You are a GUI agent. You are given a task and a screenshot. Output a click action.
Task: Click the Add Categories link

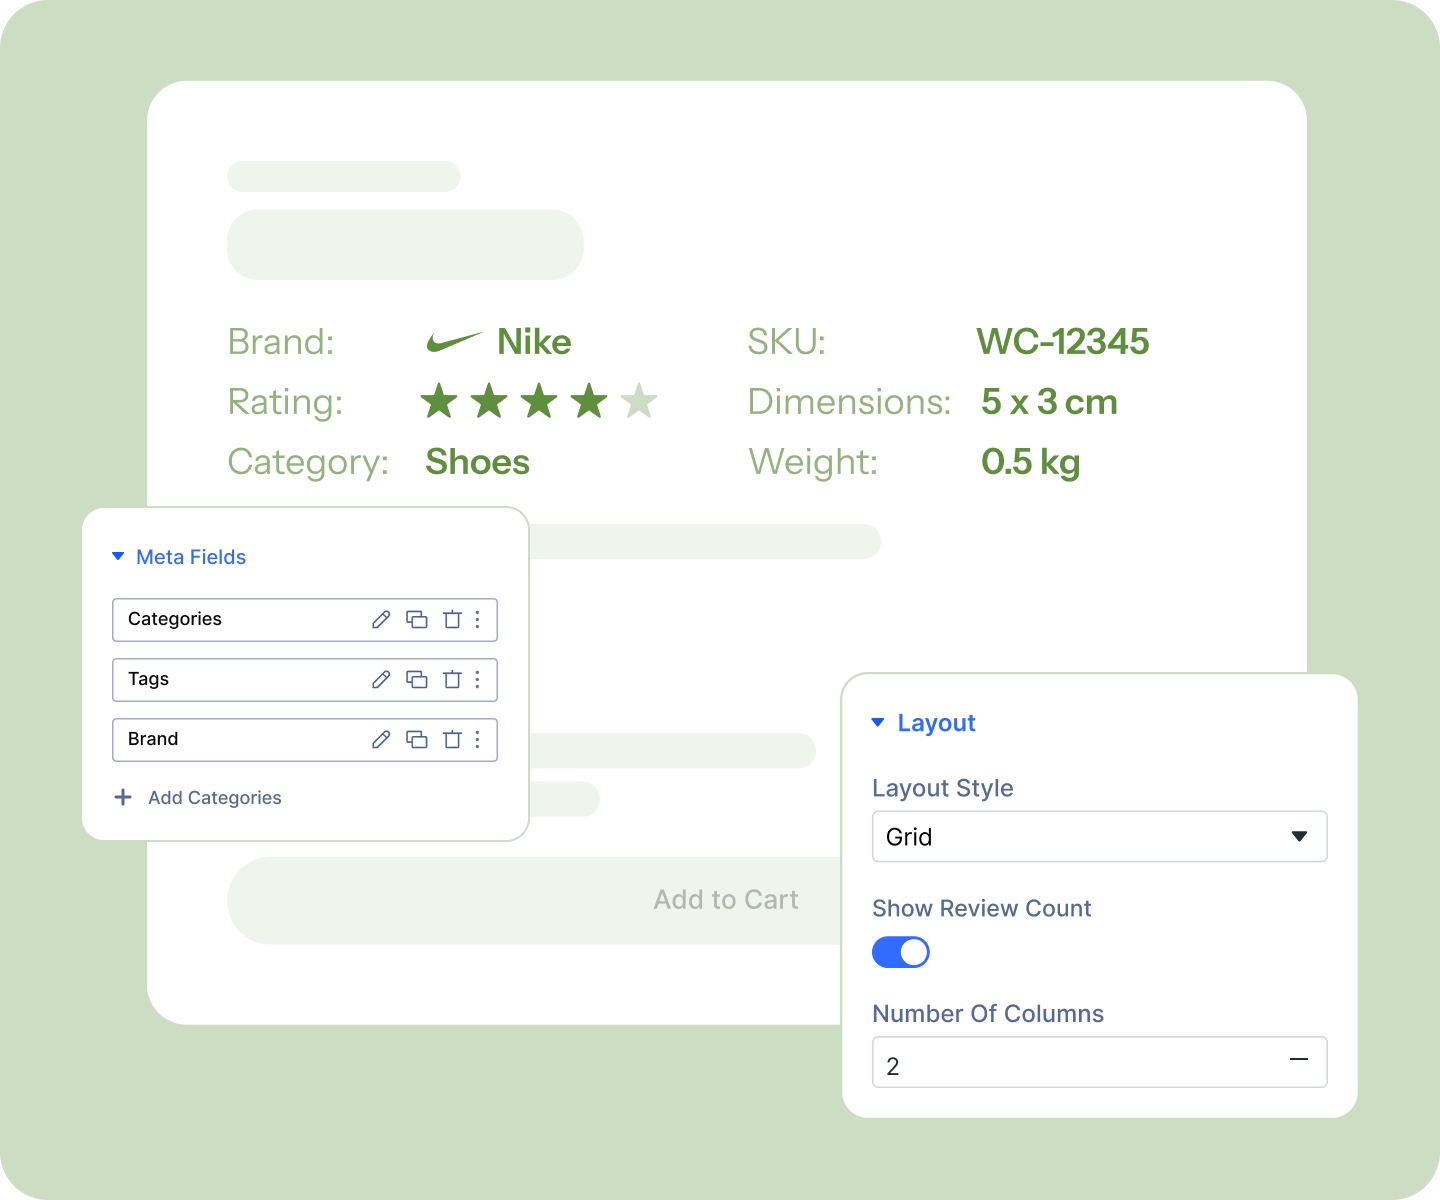215,798
